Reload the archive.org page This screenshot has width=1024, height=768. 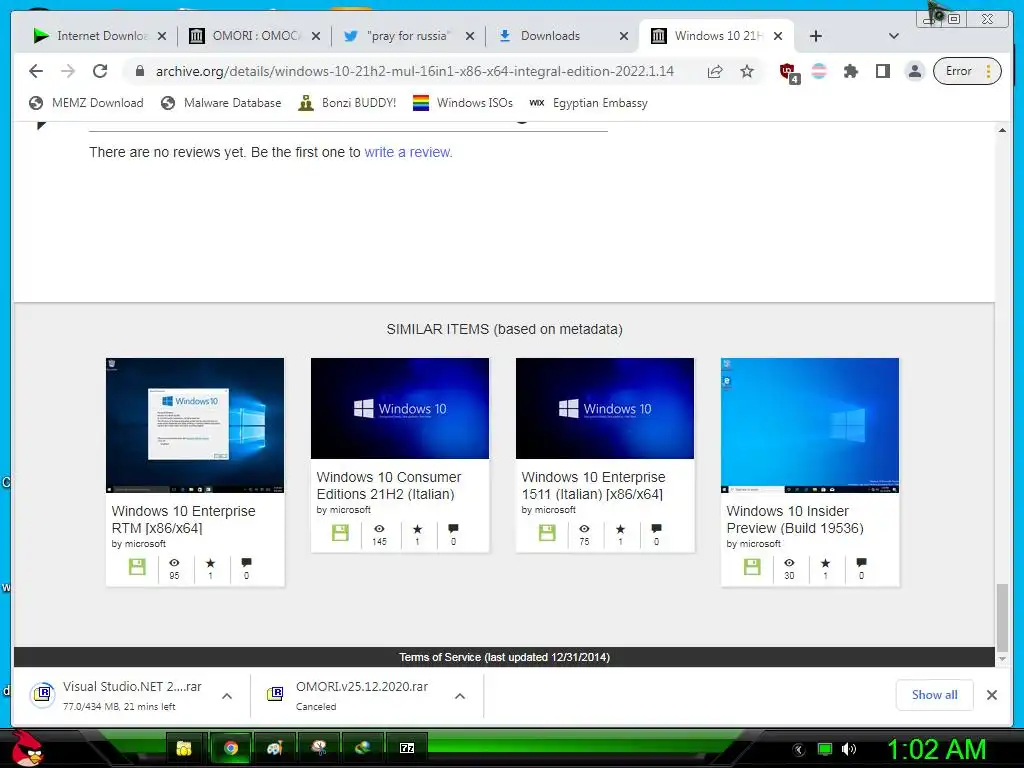100,71
